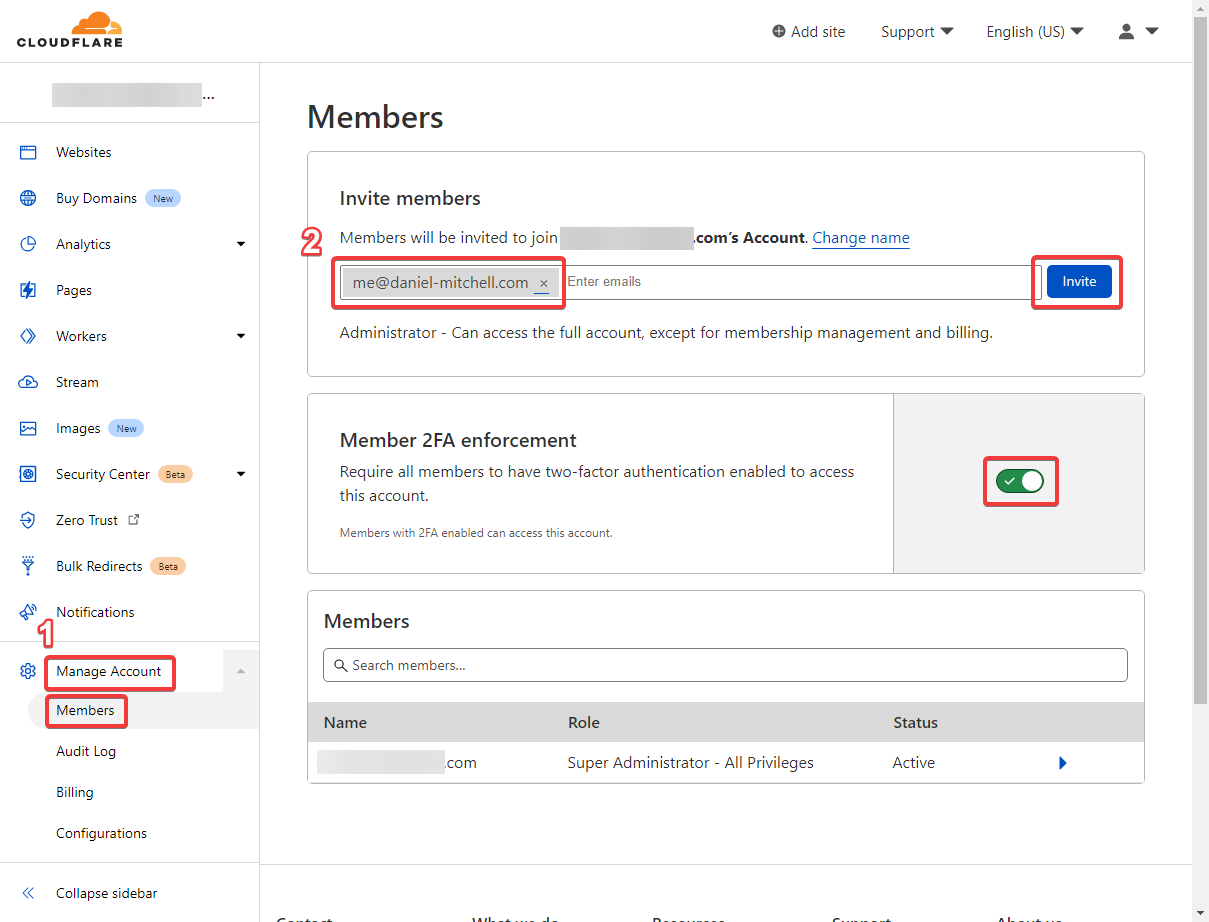Click the Pages lightning icon

coord(28,290)
